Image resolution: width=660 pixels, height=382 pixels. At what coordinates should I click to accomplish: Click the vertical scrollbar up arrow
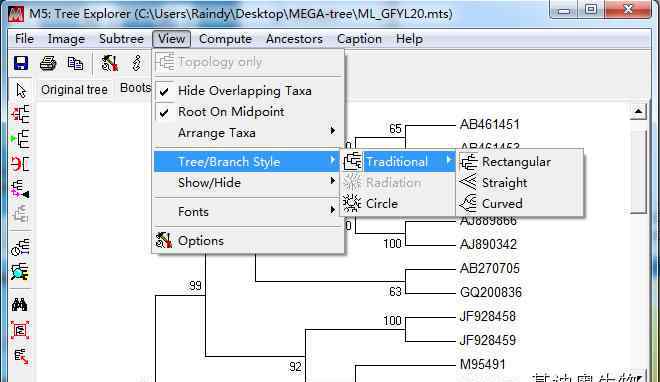pos(638,111)
